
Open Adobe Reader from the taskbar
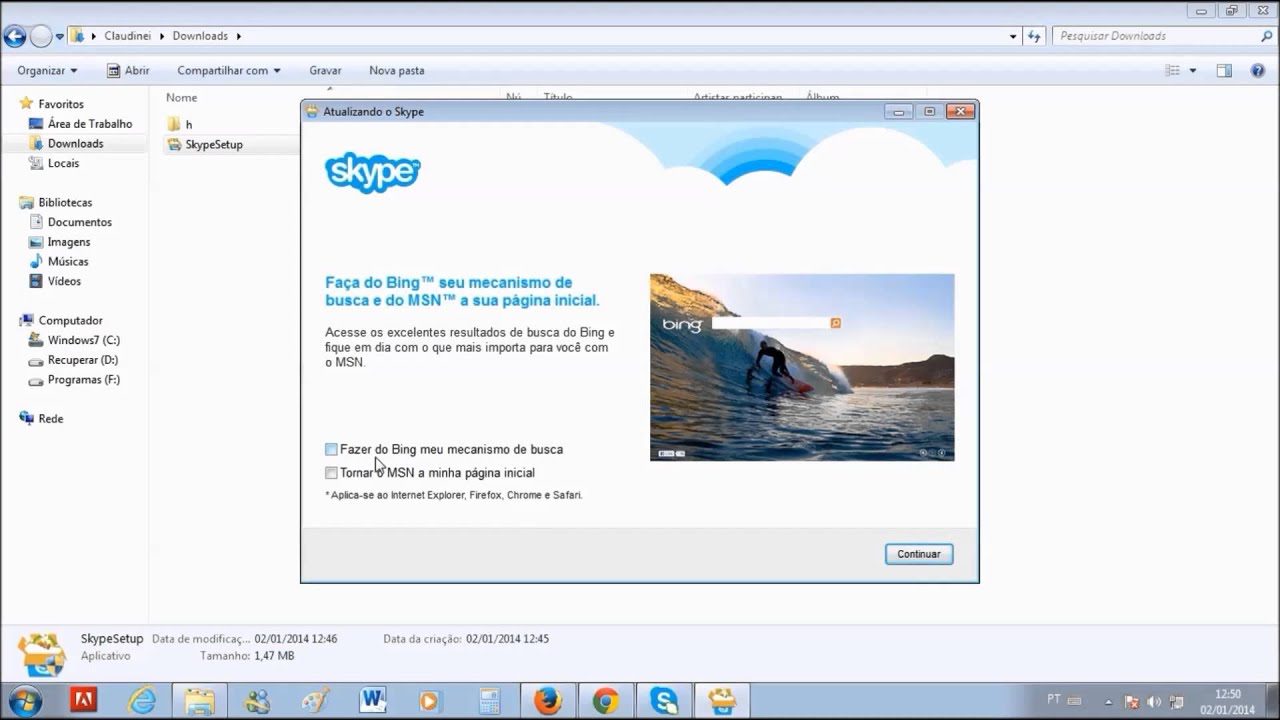click(83, 701)
